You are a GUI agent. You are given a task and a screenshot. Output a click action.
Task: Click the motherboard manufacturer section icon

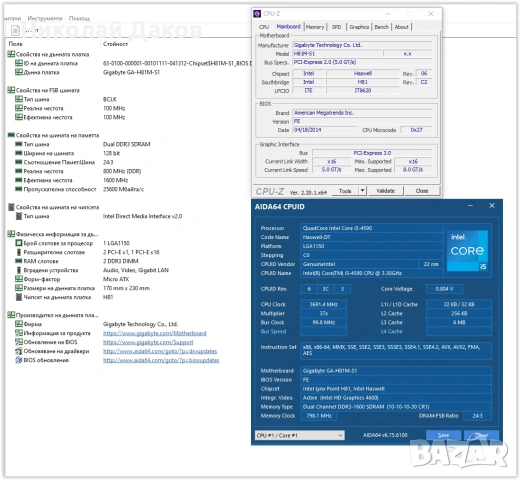(11, 315)
